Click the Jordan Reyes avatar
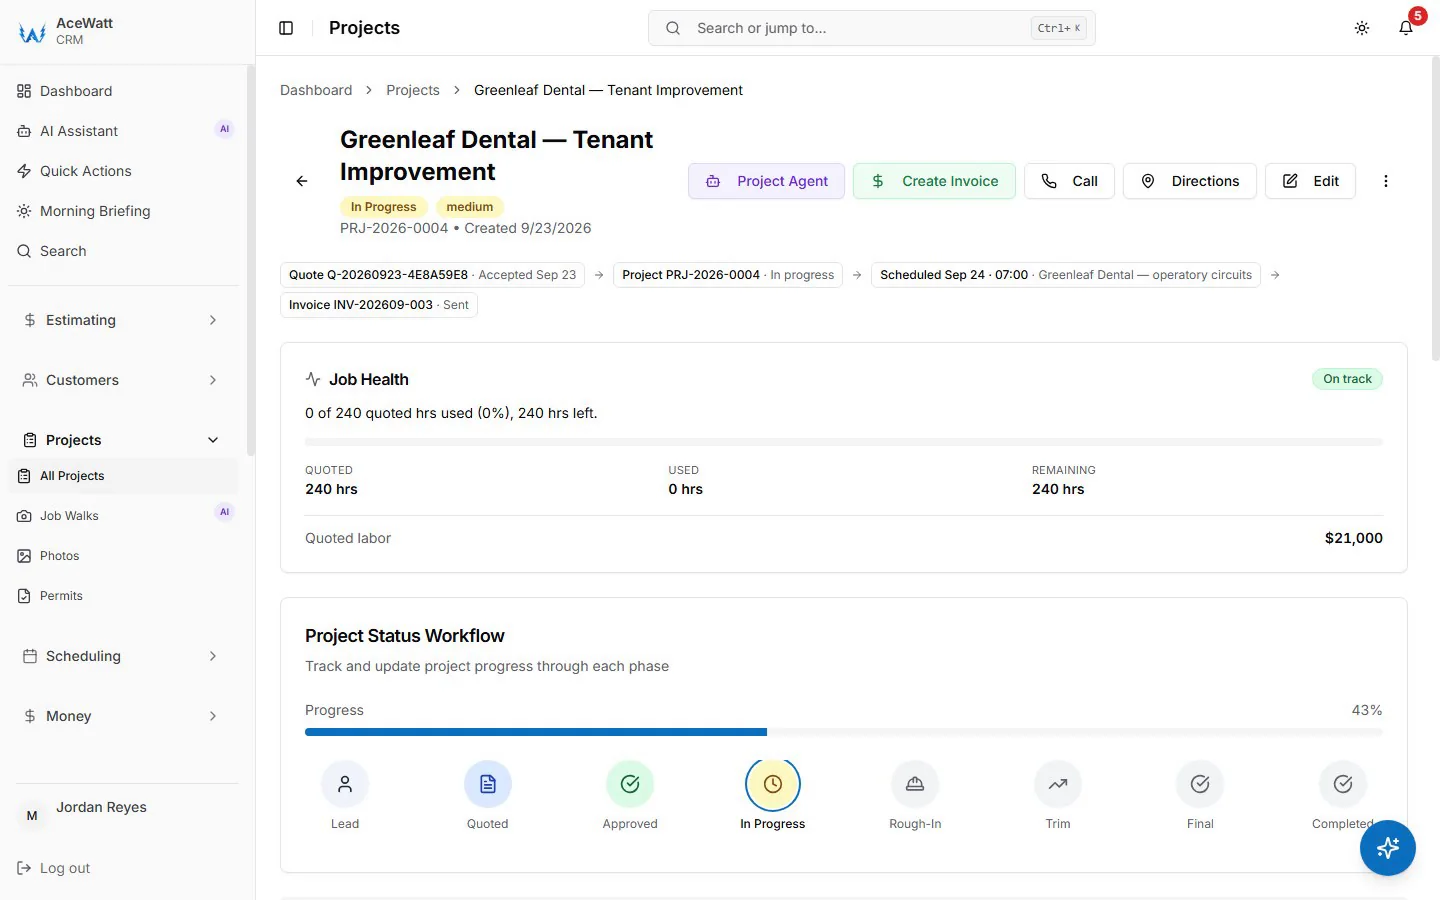The image size is (1440, 900). 32,816
